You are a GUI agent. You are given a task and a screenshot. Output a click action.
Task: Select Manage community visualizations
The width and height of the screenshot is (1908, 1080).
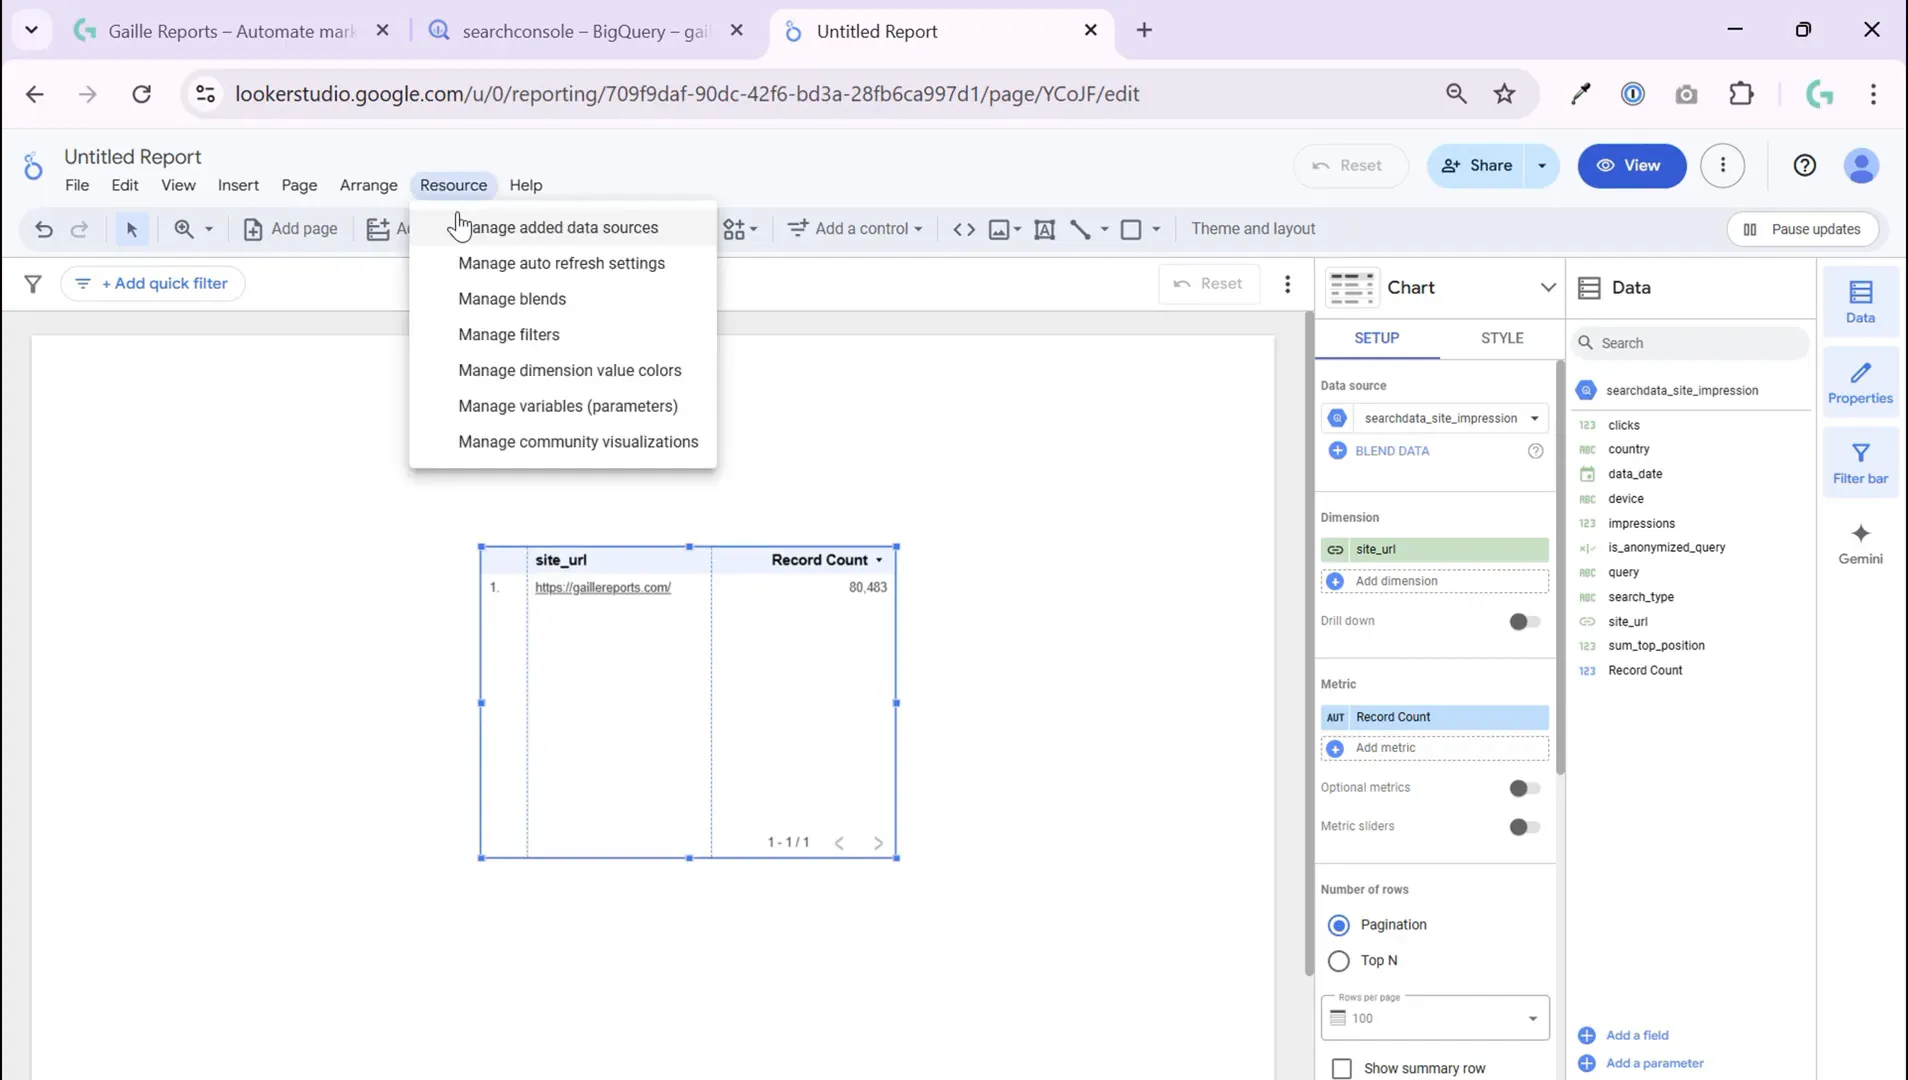click(x=563, y=442)
